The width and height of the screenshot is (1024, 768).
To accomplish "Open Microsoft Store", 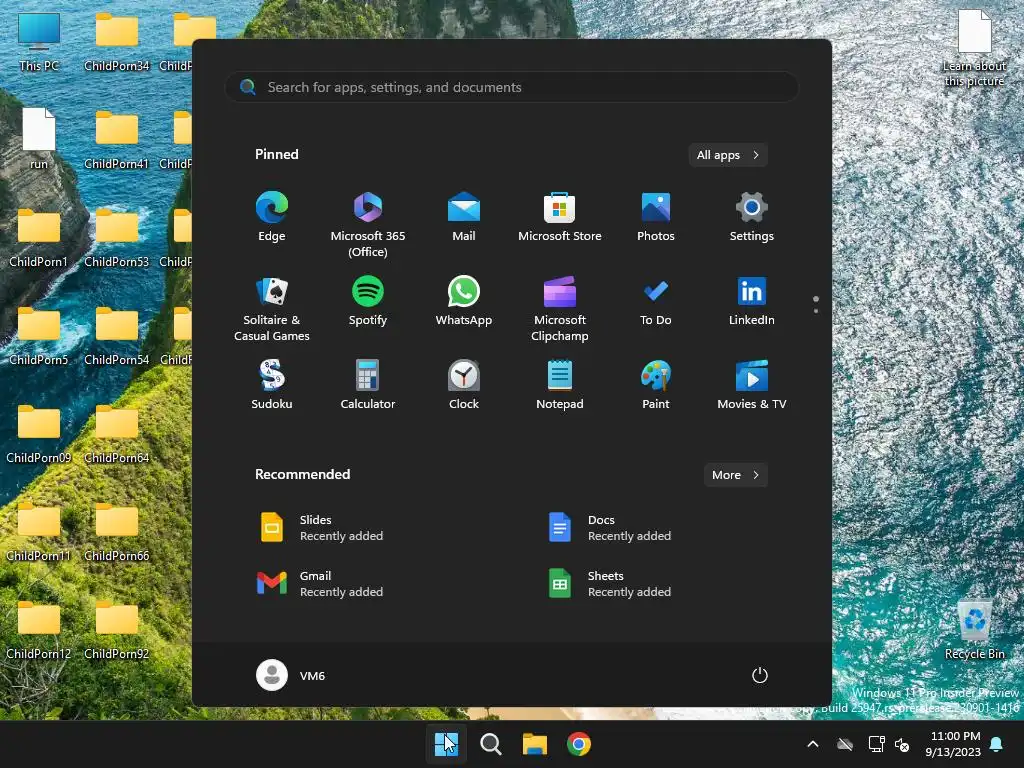I will tap(560, 217).
